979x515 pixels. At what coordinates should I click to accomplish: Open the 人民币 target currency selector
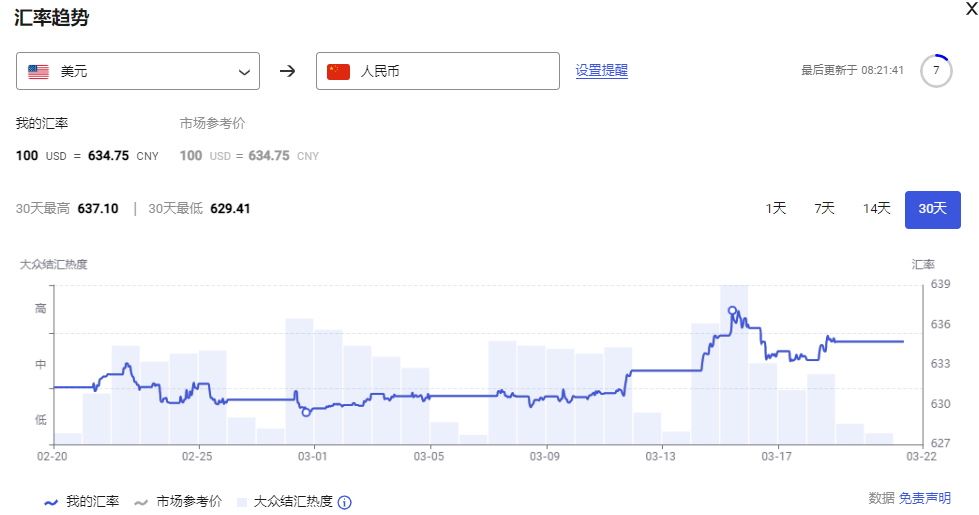[x=437, y=71]
